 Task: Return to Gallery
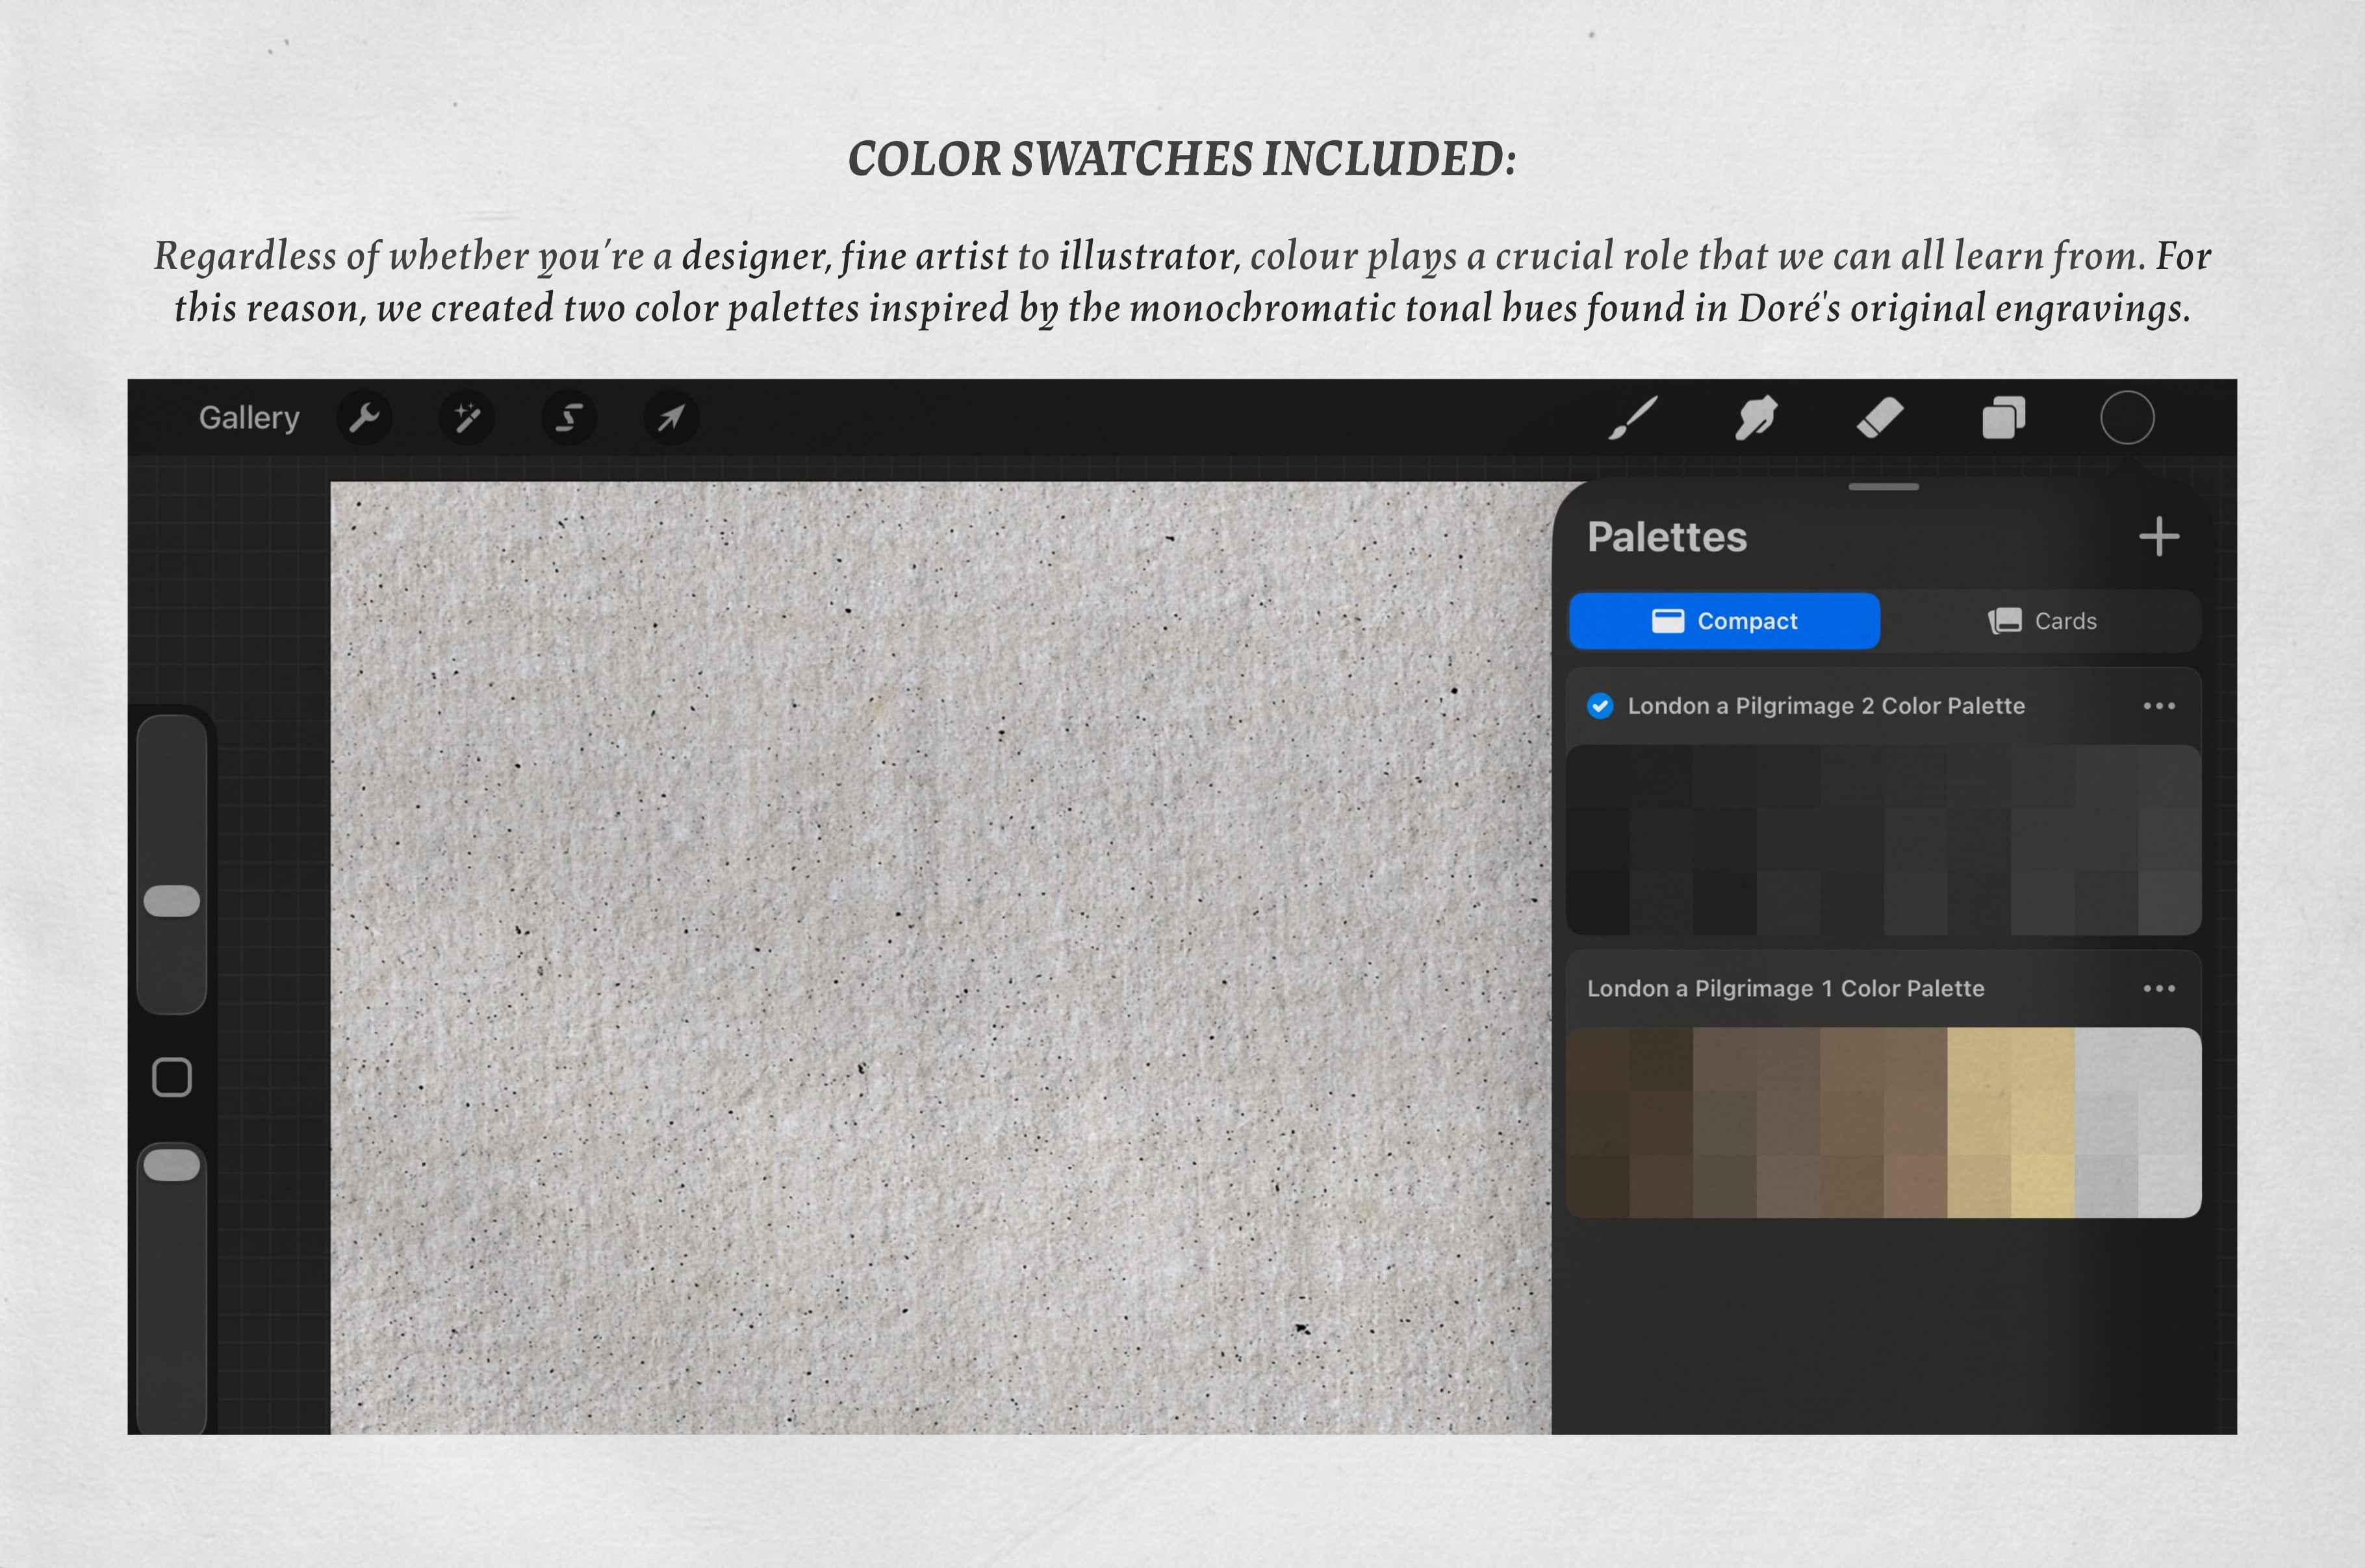click(x=249, y=417)
